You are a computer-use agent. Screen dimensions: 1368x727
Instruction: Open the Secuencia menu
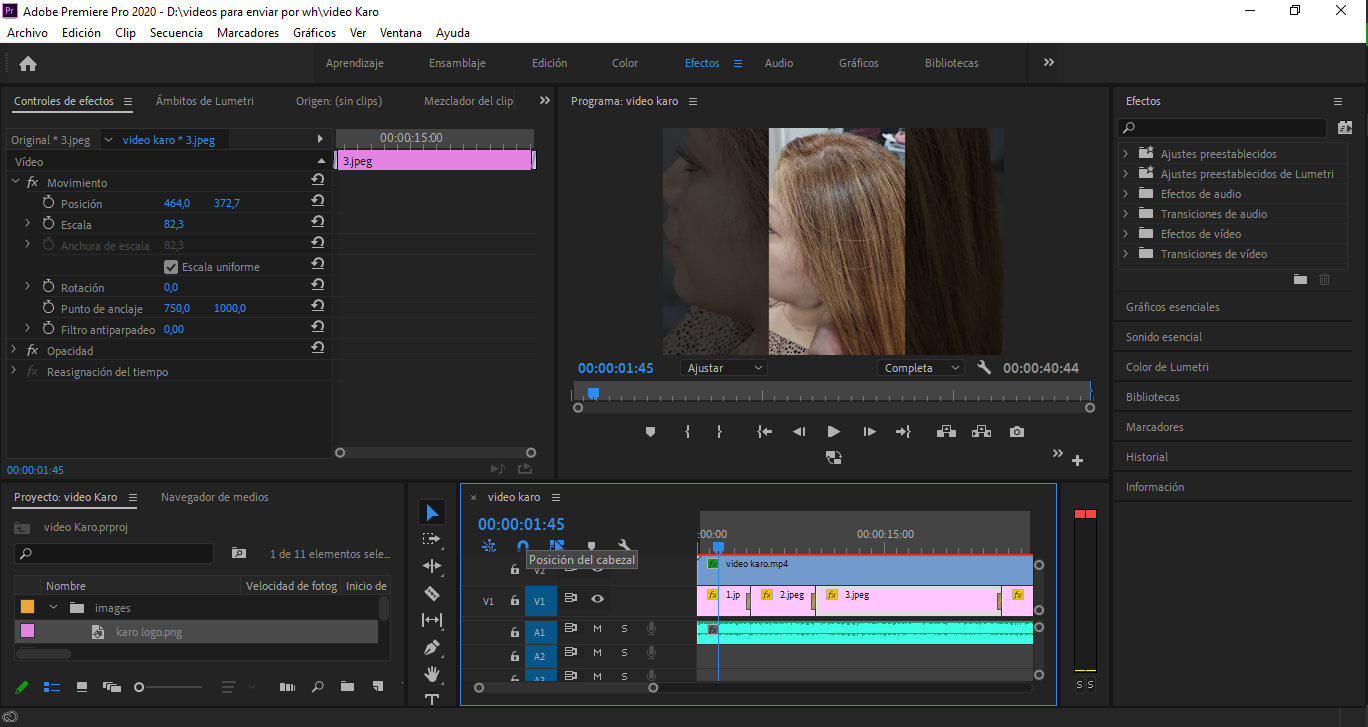pos(176,32)
